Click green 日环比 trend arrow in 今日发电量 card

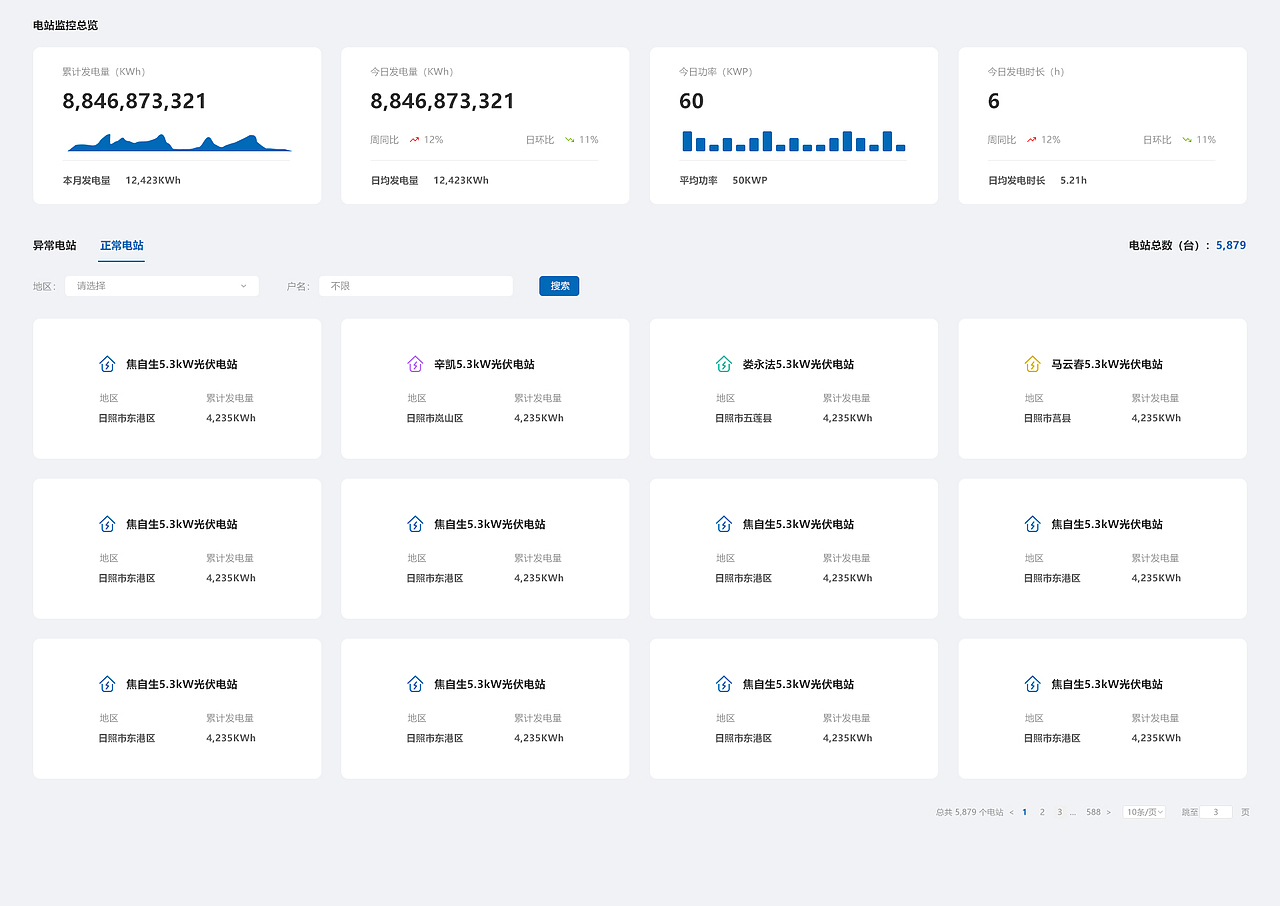(569, 140)
